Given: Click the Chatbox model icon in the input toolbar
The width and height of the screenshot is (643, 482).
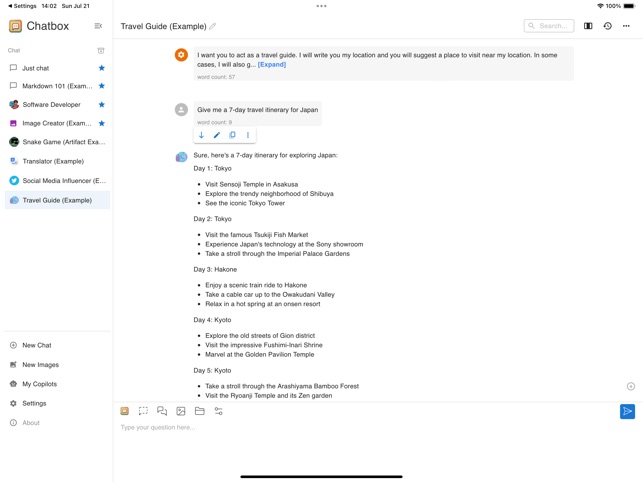Looking at the screenshot, I should [125, 411].
